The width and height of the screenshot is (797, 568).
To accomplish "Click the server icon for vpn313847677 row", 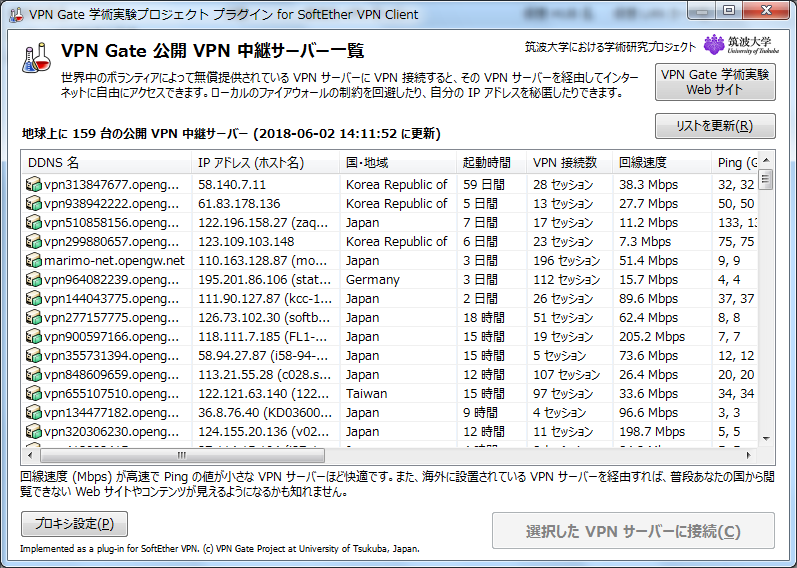I will [35, 185].
